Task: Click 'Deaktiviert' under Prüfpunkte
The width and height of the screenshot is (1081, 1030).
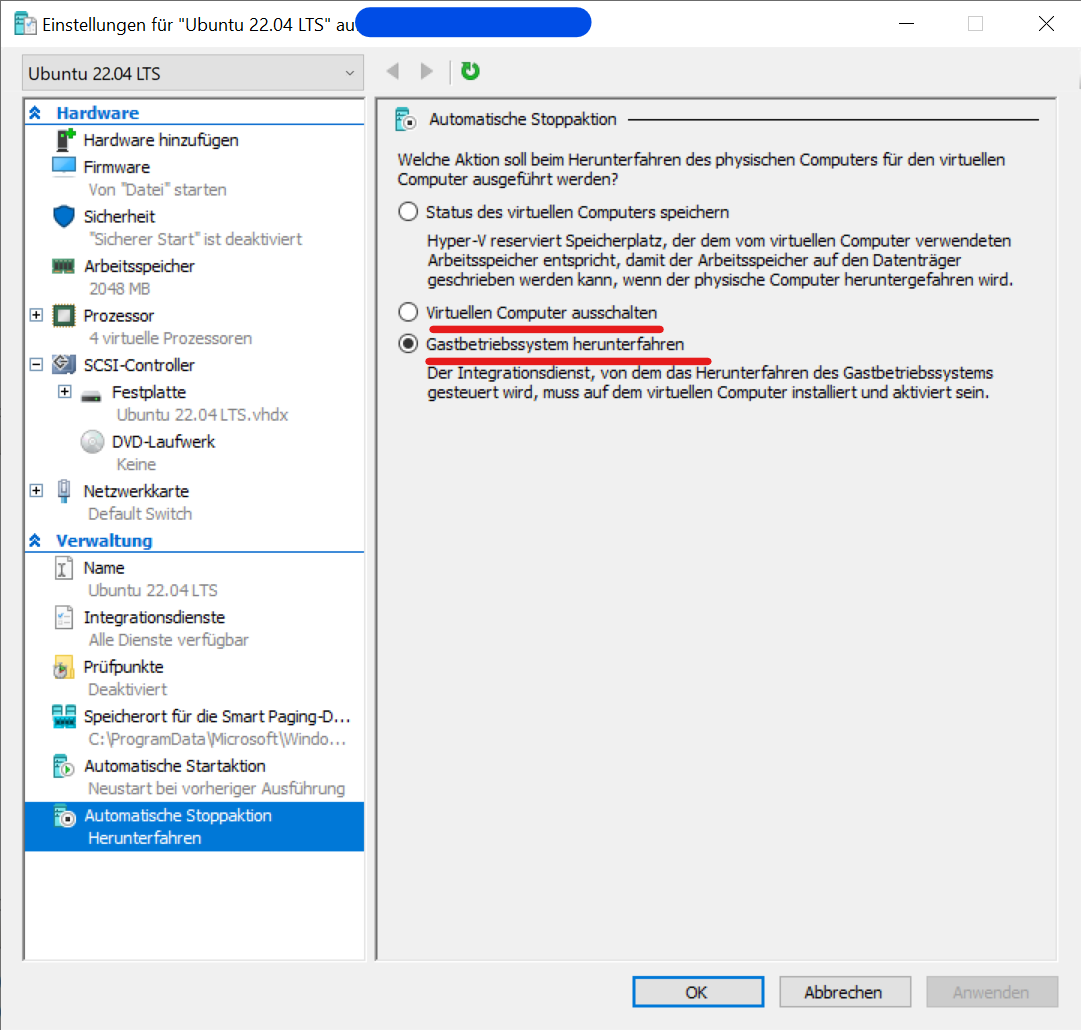Action: point(128,689)
